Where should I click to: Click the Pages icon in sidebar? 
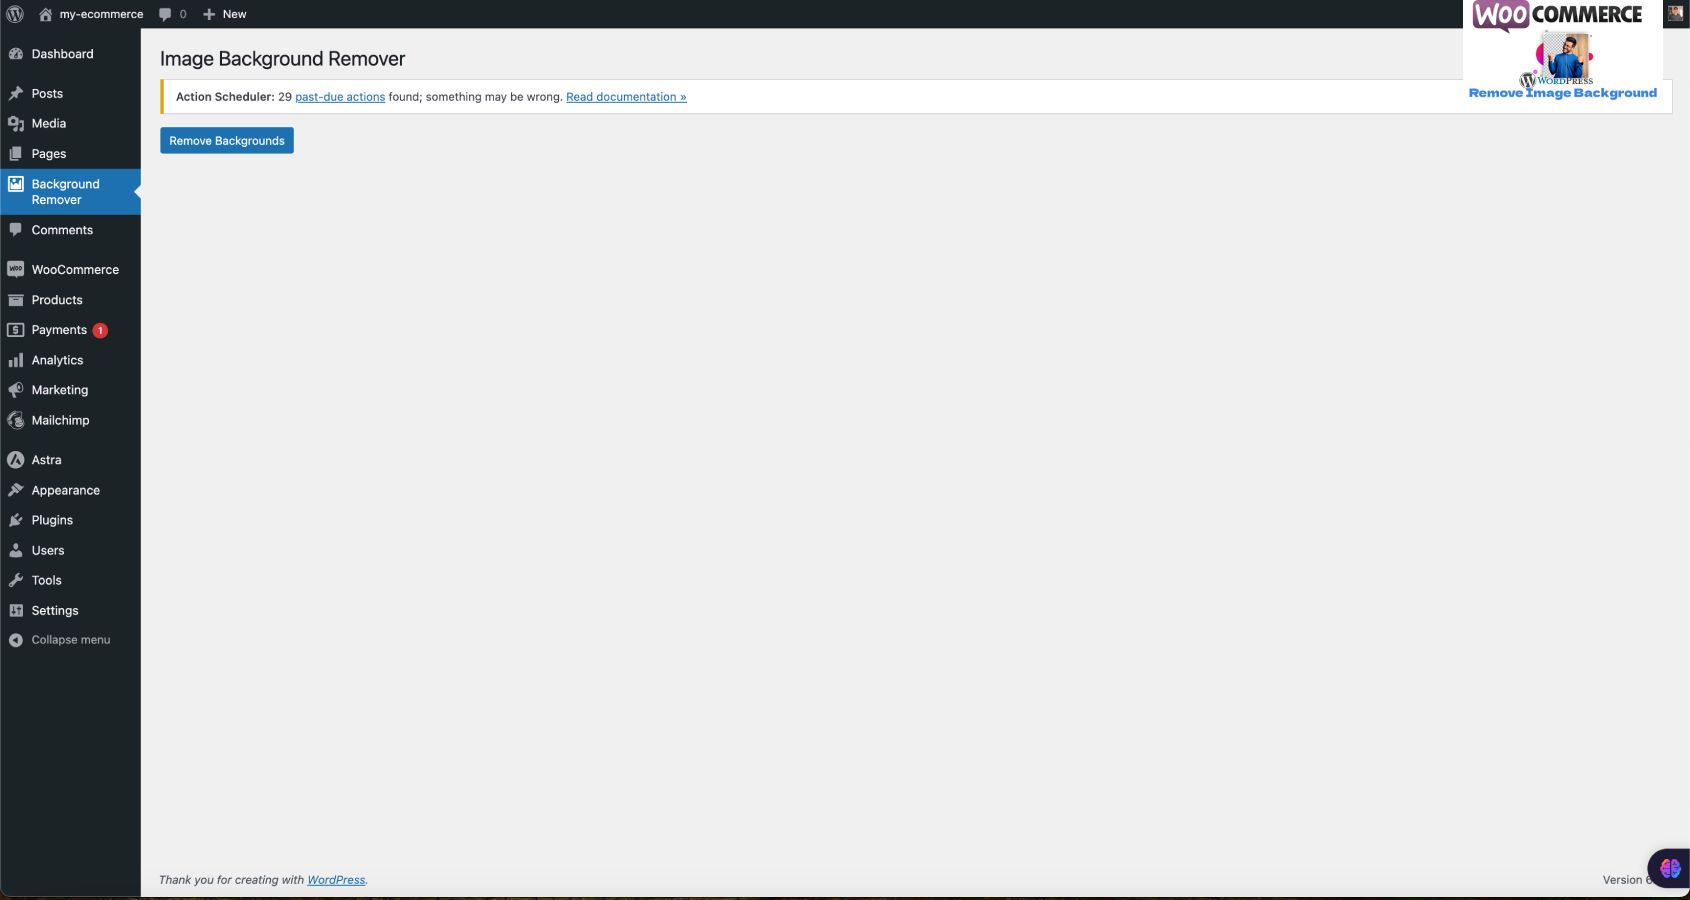pyautogui.click(x=16, y=153)
